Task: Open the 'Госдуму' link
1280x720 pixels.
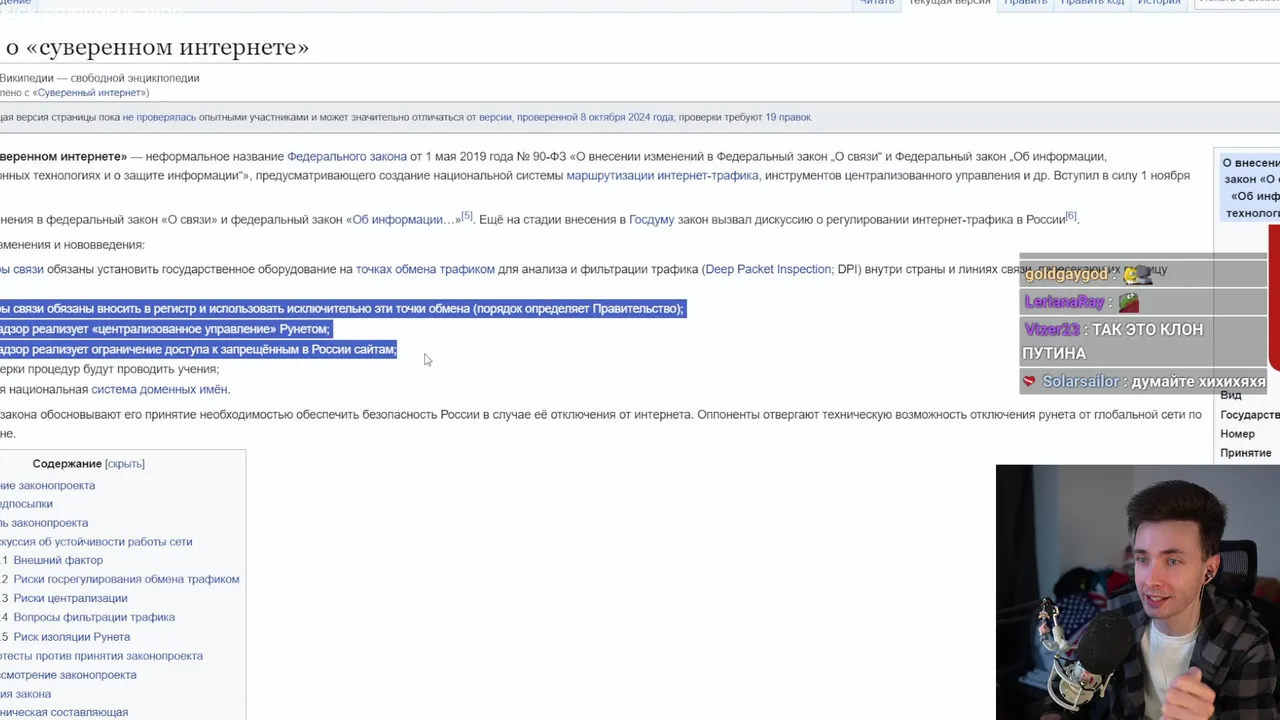Action: 651,219
